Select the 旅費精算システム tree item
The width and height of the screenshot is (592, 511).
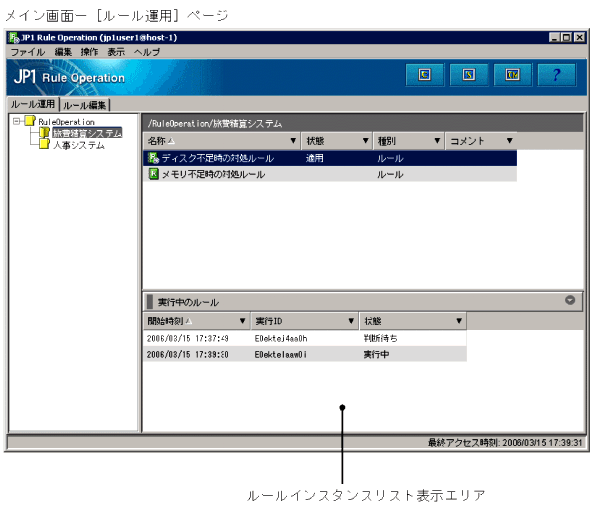pos(87,133)
